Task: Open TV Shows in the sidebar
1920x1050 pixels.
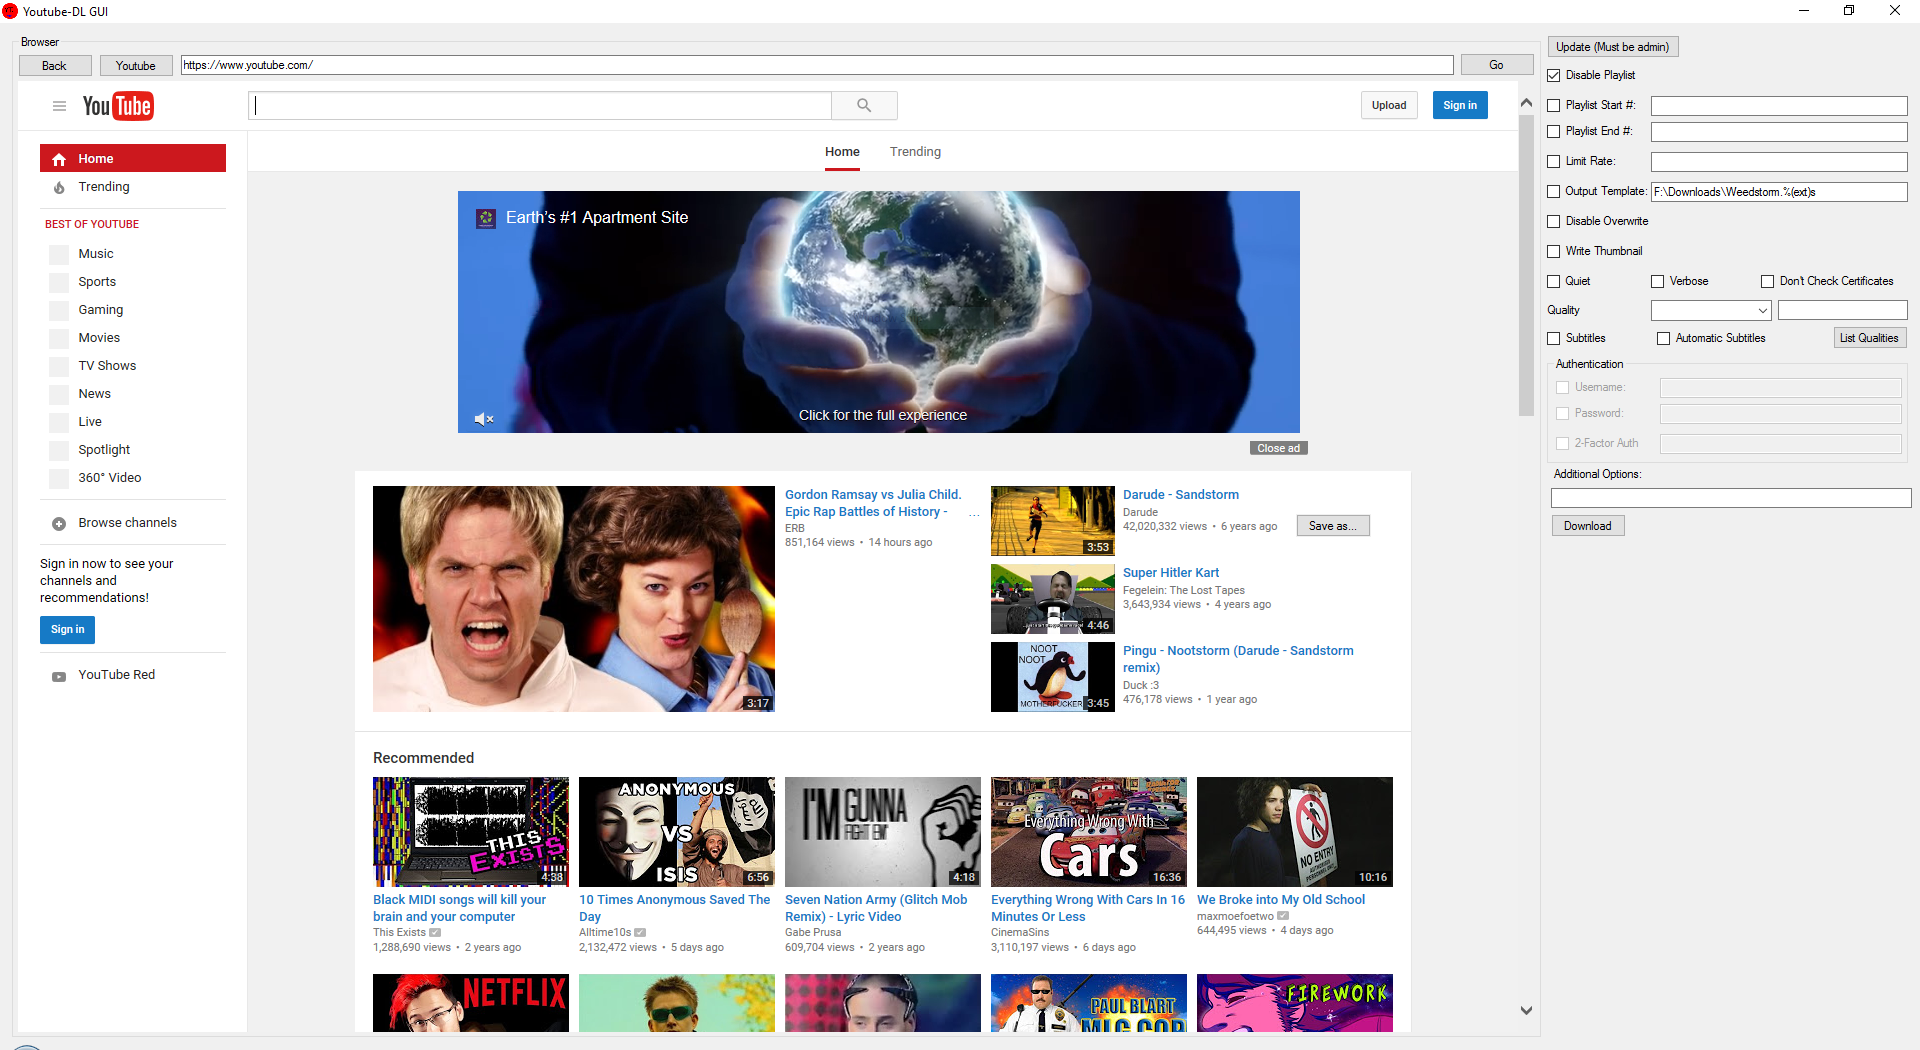Action: [x=107, y=366]
